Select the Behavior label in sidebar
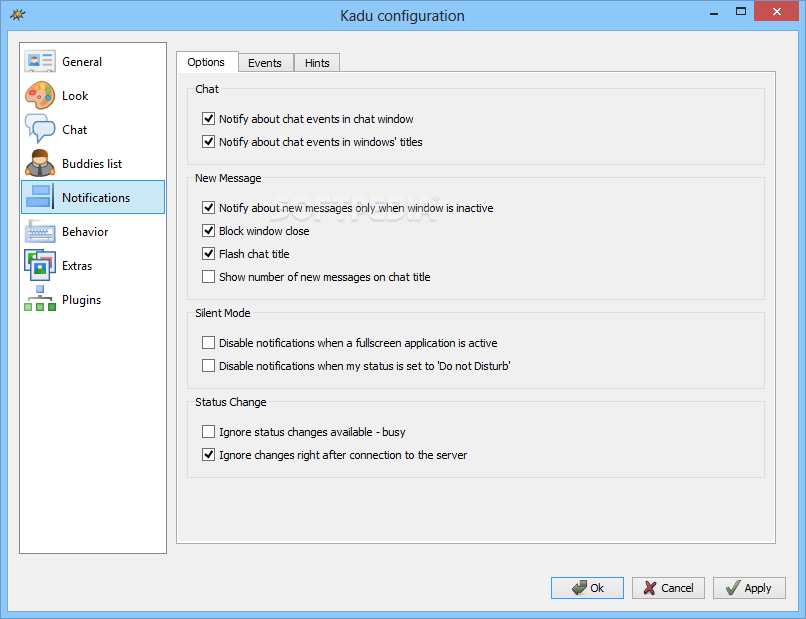Viewport: 806px width, 619px height. 85,232
